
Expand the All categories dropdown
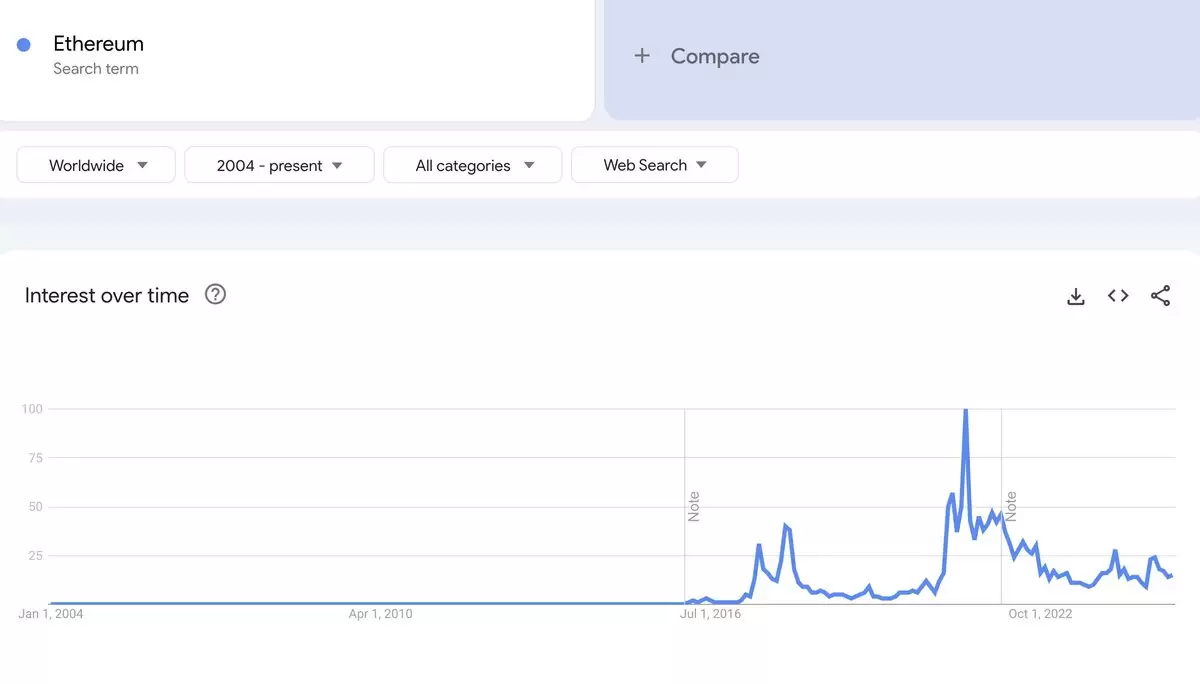pyautogui.click(x=473, y=165)
